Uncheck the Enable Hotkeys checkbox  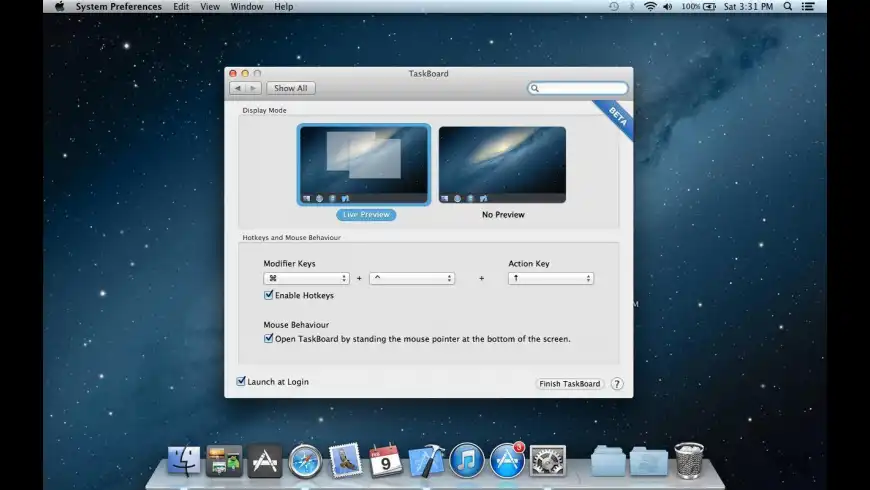(x=269, y=295)
